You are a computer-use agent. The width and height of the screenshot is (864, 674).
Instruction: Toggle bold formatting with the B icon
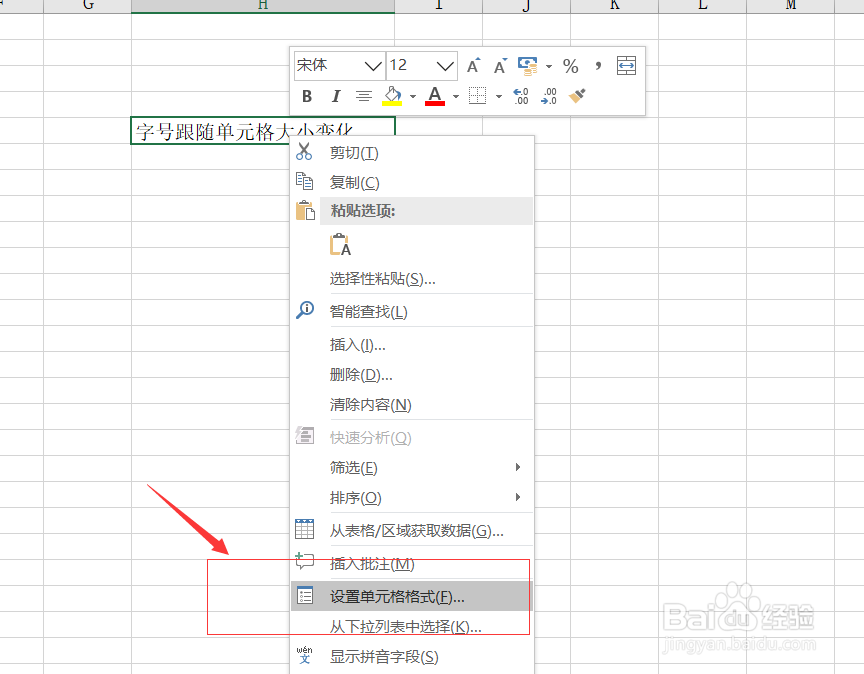[307, 96]
